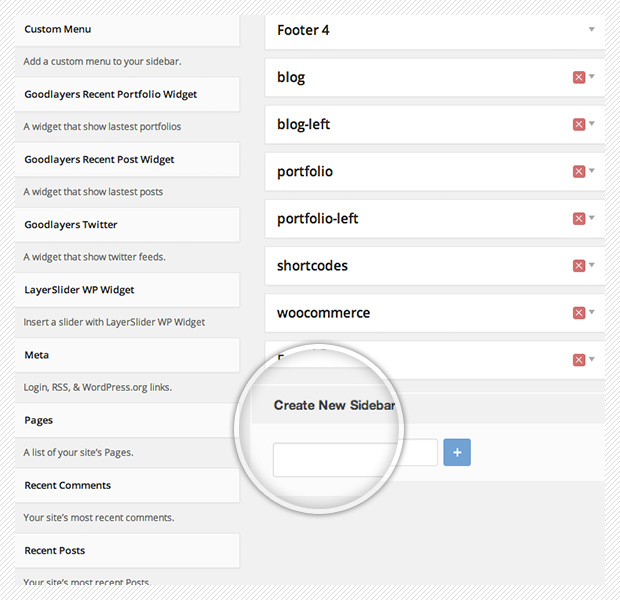This screenshot has width=620, height=600.
Task: Delete the shortcodes sidebar red X icon
Action: [x=579, y=266]
